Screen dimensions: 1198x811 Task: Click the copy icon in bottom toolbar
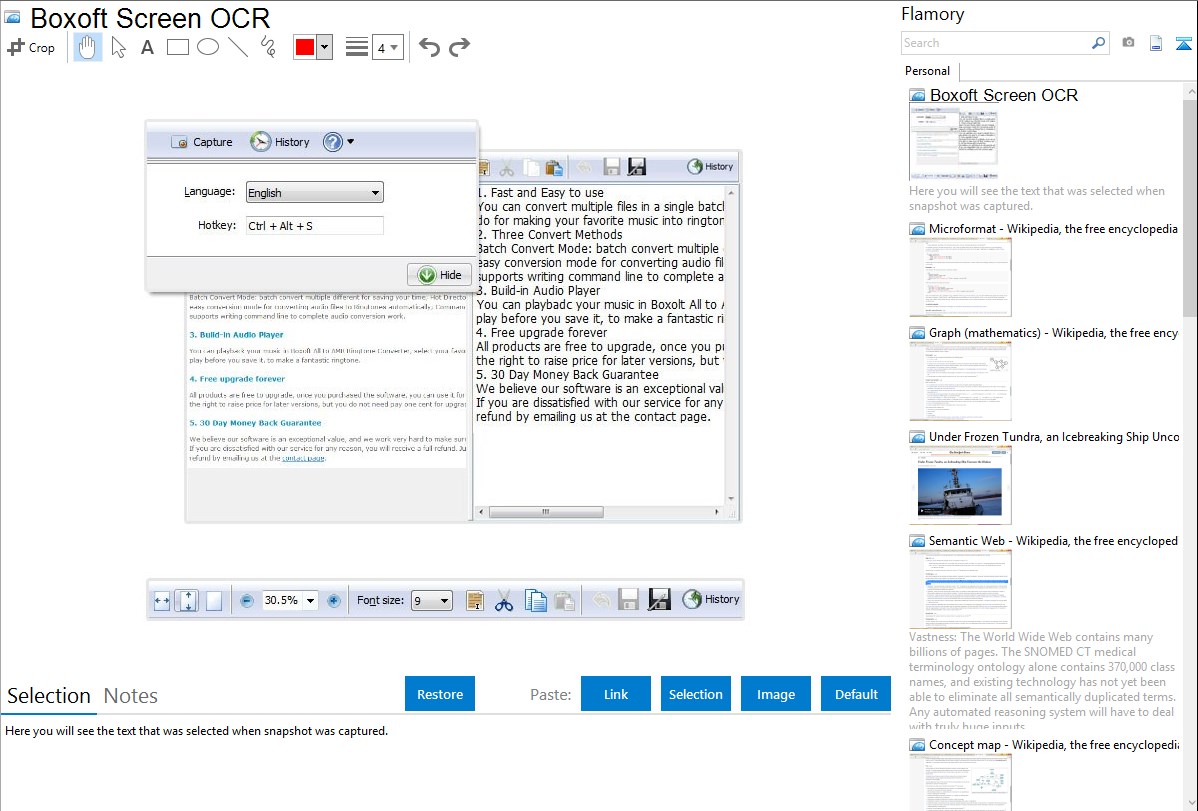(535, 601)
